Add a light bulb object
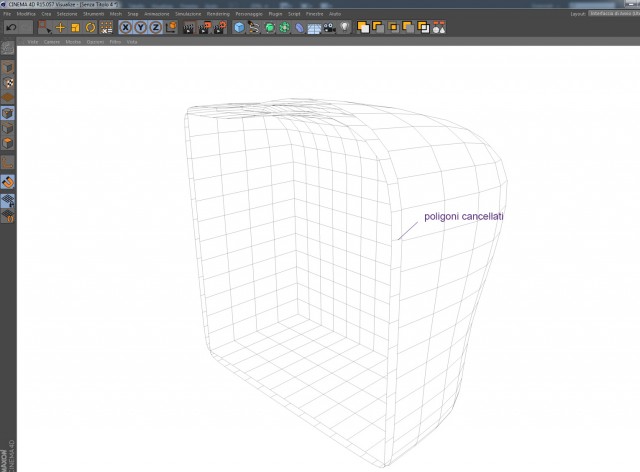640x472 pixels. (345, 27)
